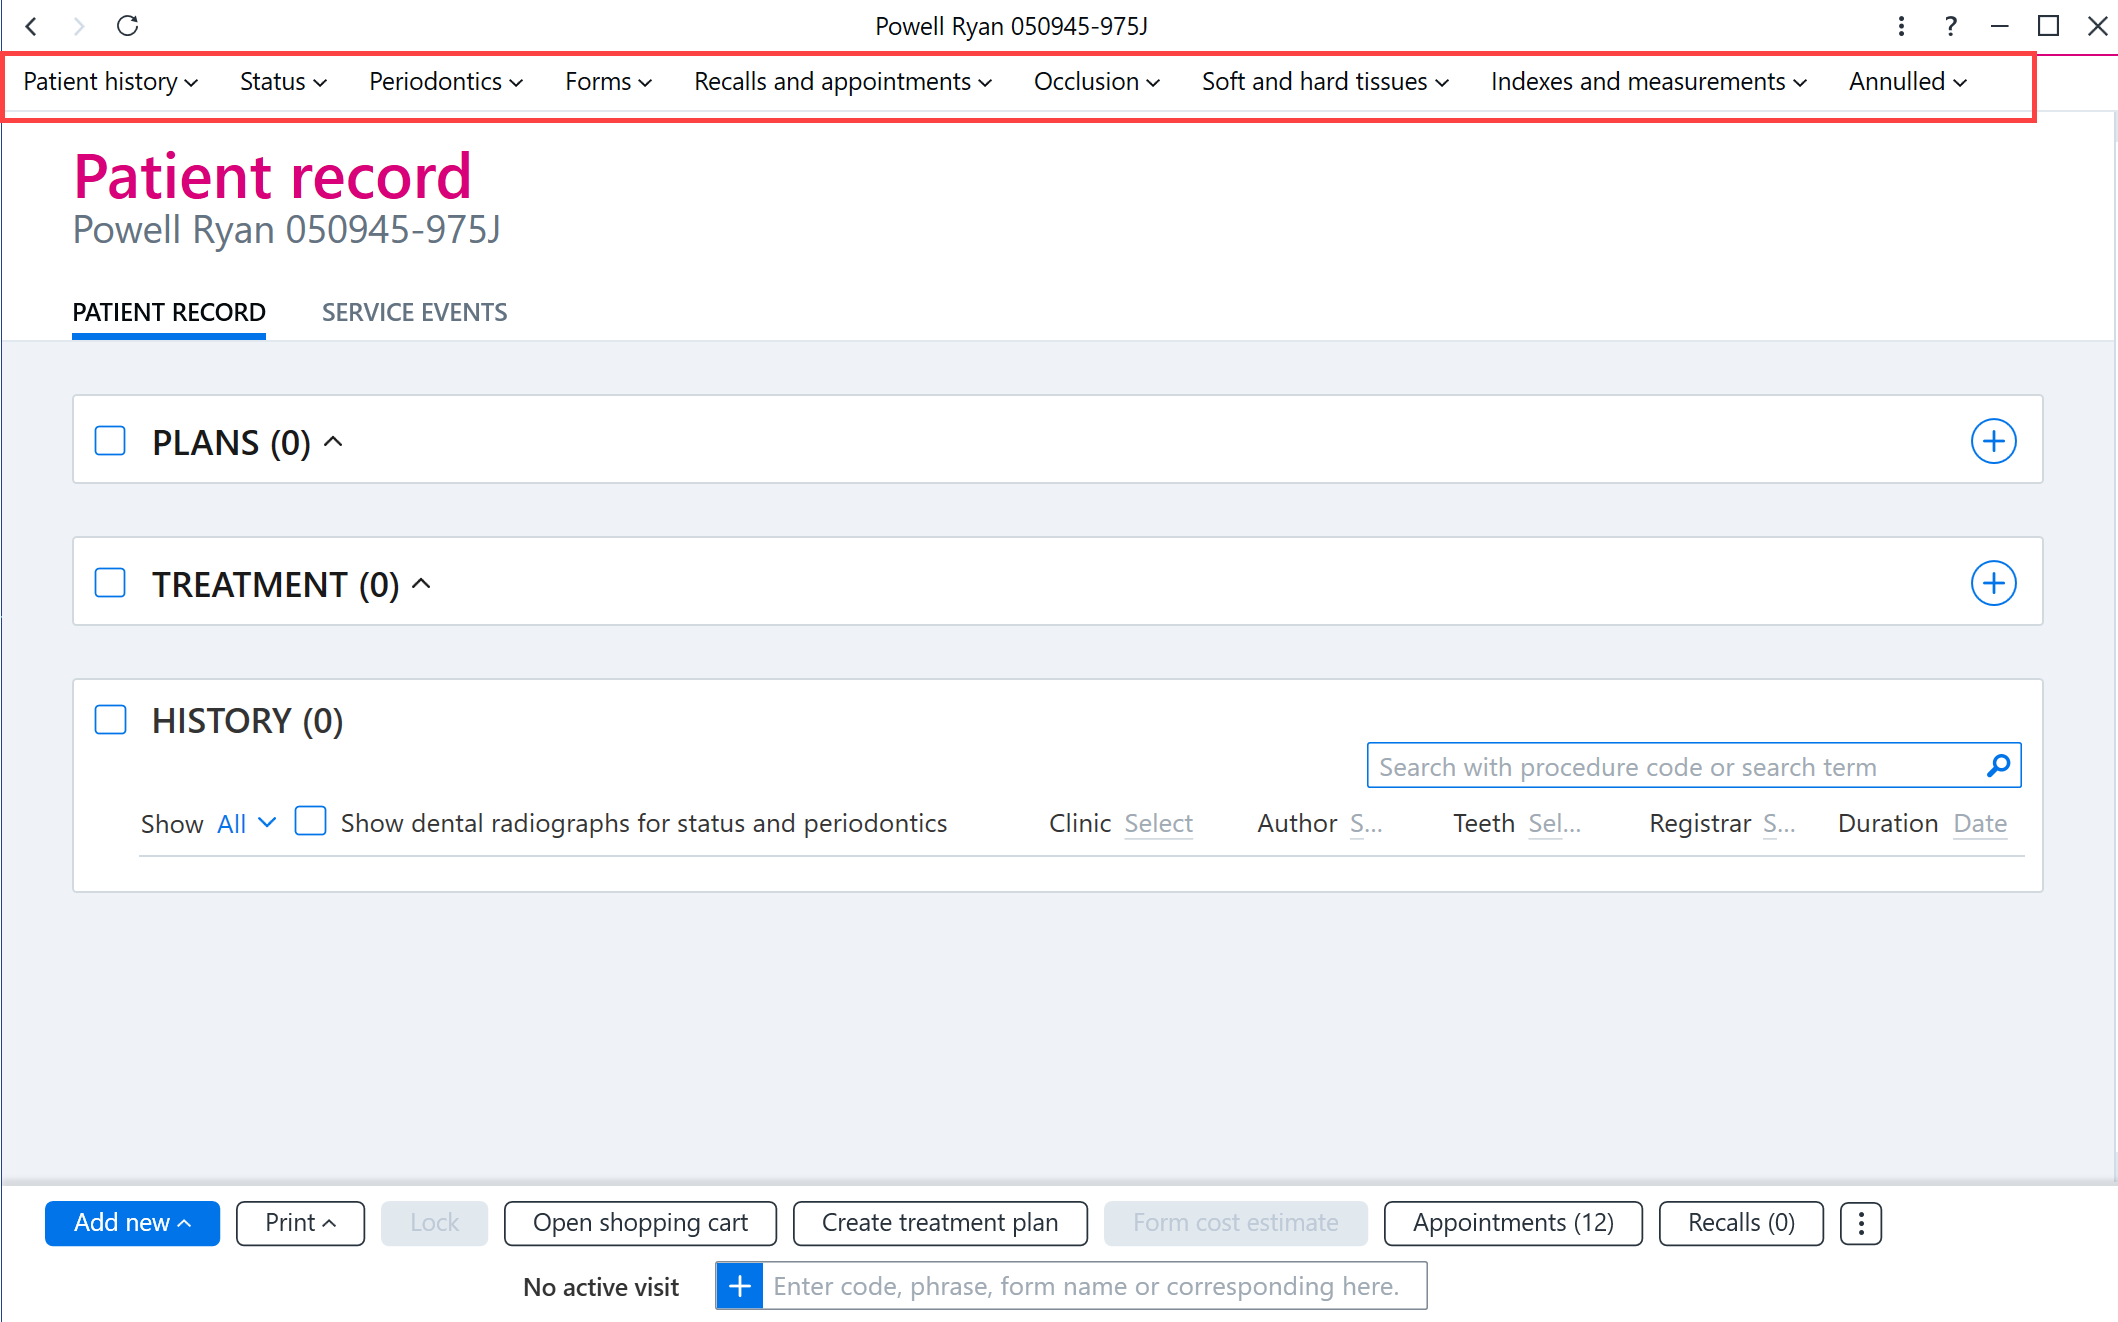The height and width of the screenshot is (1322, 2118).
Task: Collapse the PLANS section chevron
Action: click(334, 442)
